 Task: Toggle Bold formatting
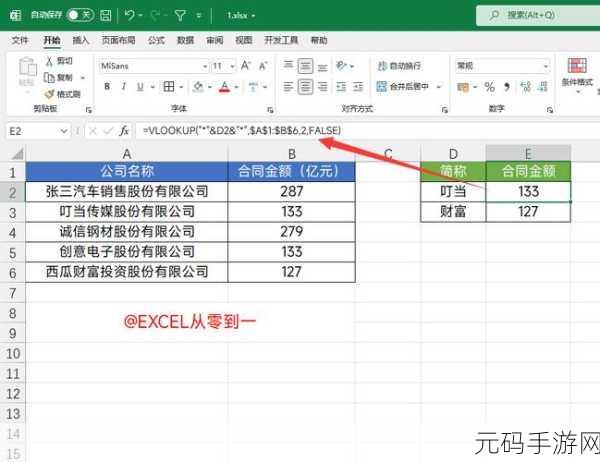(107, 87)
